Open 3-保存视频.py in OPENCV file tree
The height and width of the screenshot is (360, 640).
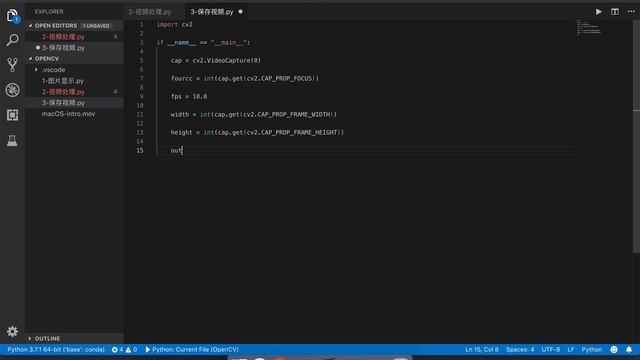[x=75, y=103]
